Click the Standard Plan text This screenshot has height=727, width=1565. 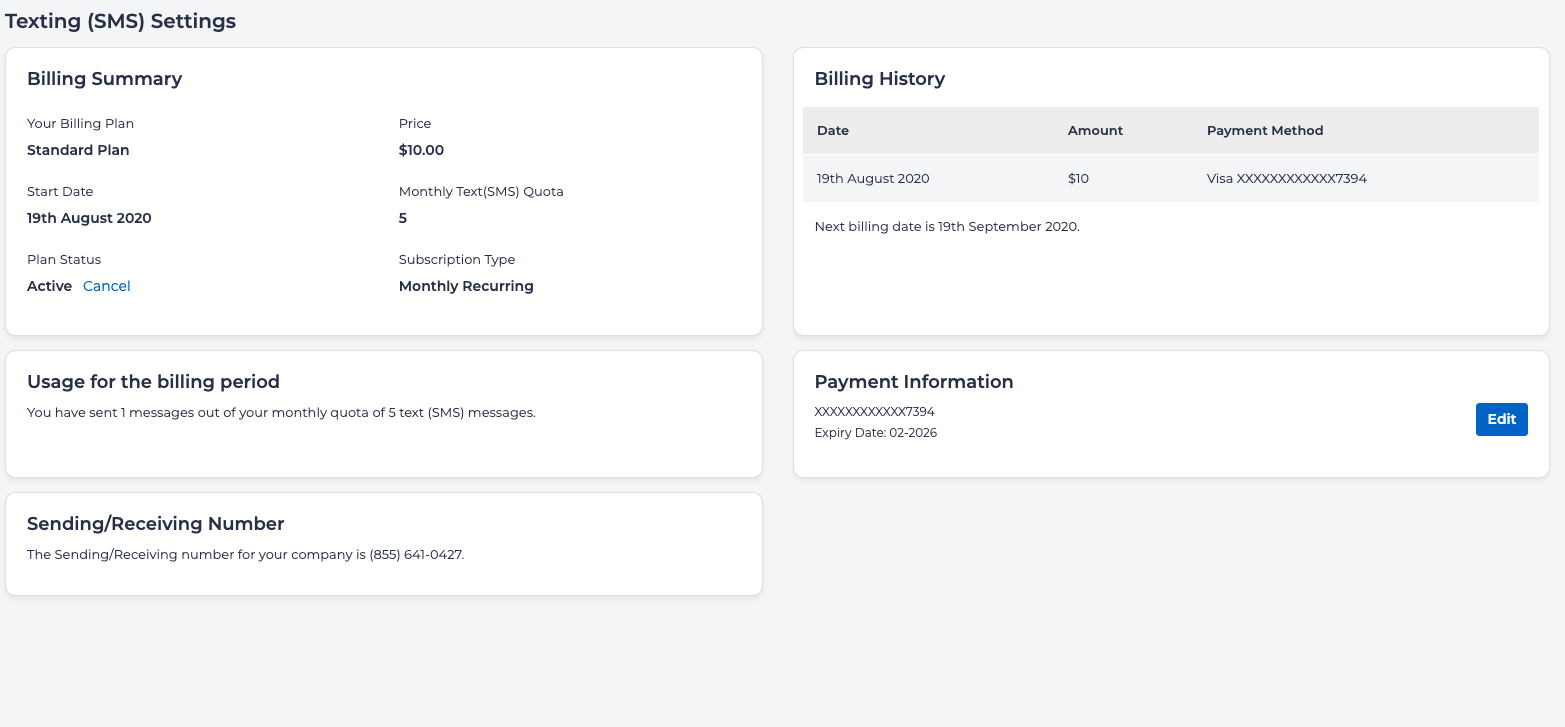pos(78,150)
